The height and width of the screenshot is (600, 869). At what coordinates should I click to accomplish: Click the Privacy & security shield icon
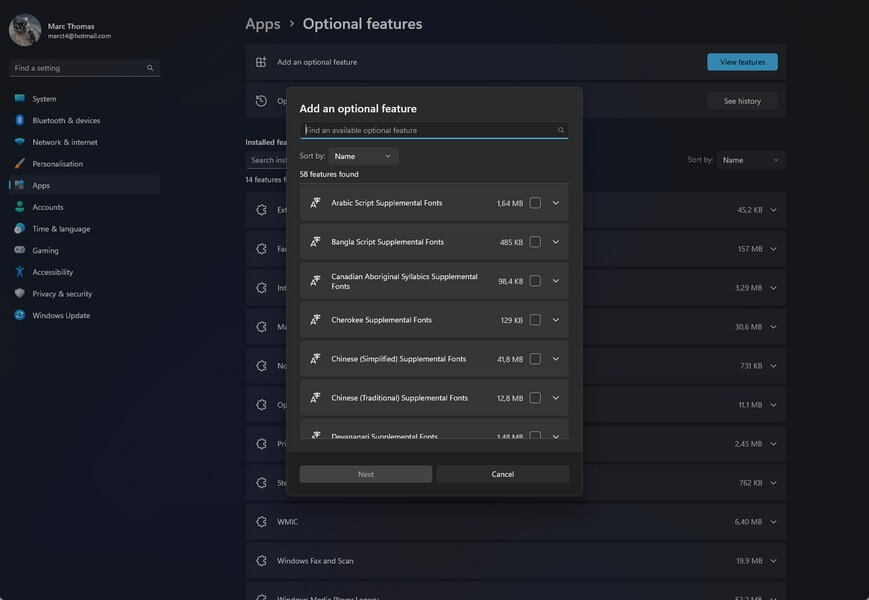19,293
